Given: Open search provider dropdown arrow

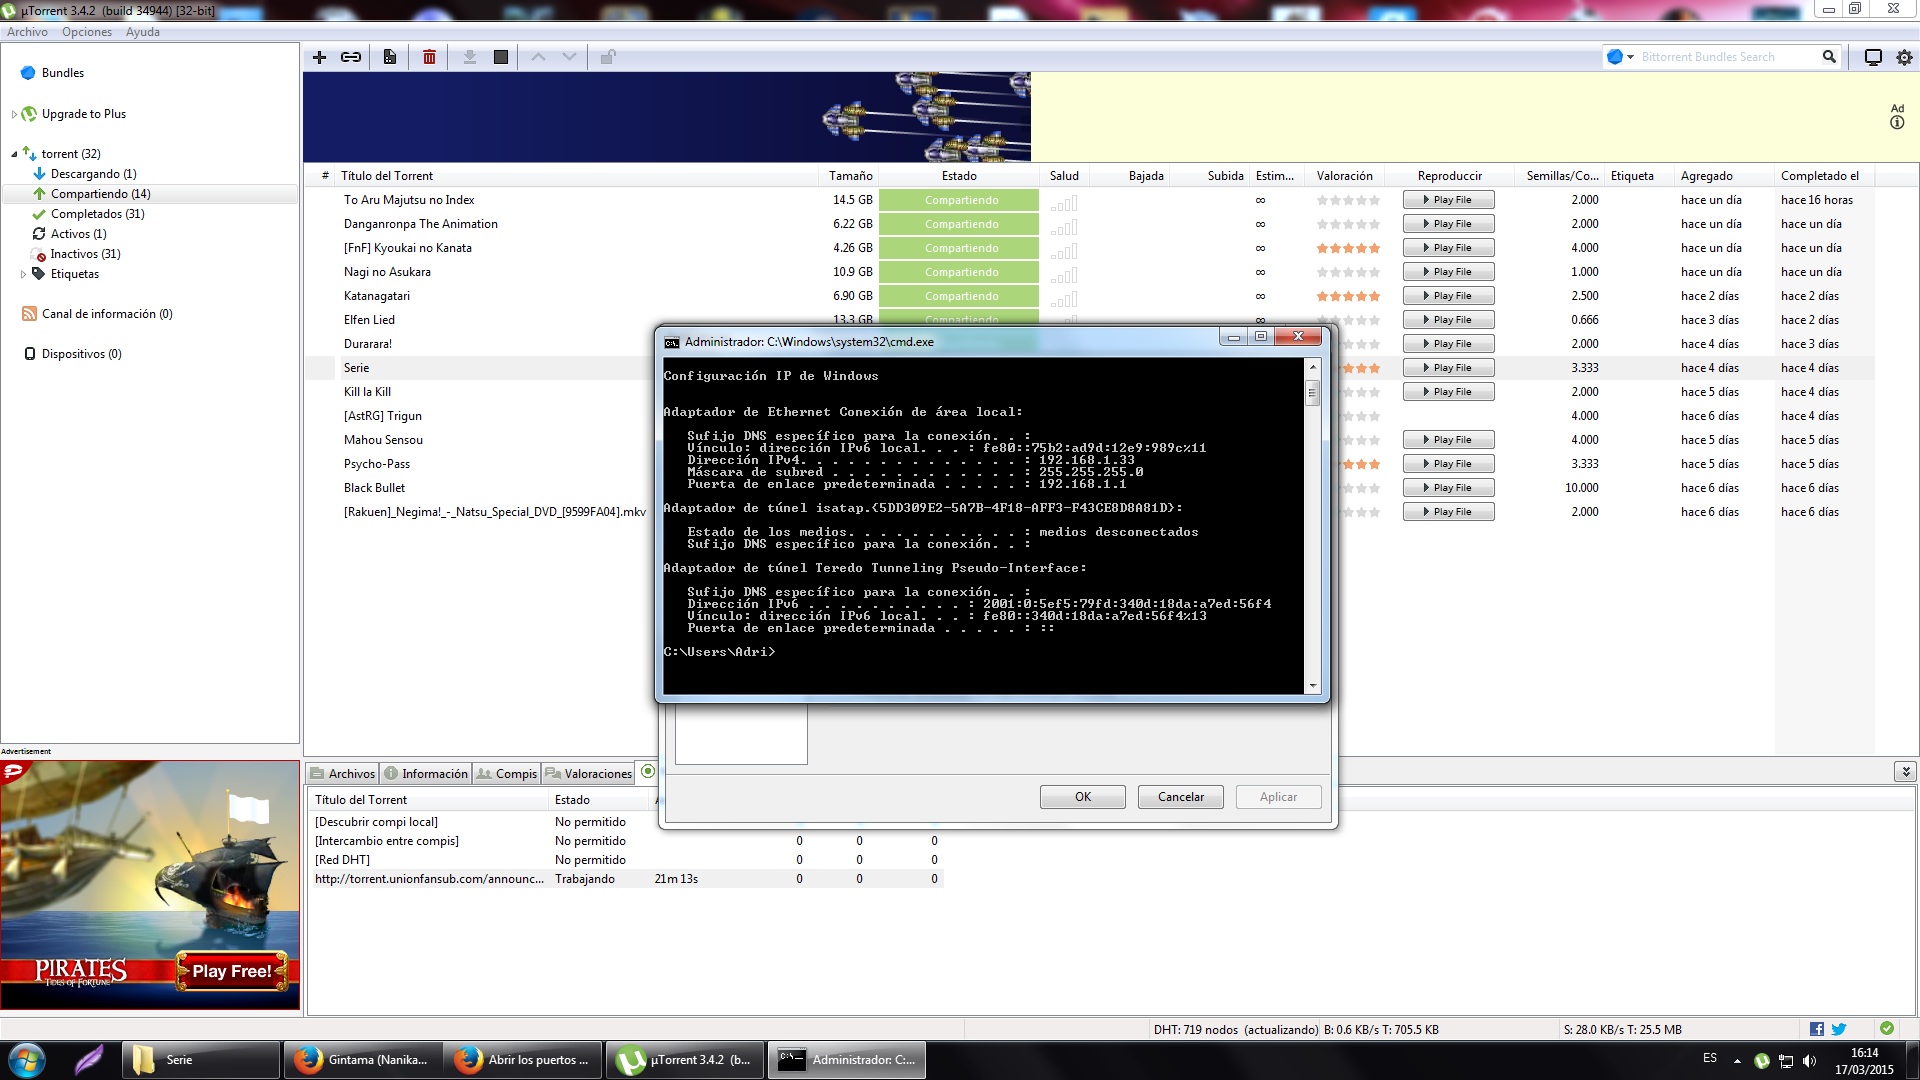Looking at the screenshot, I should coord(1631,57).
